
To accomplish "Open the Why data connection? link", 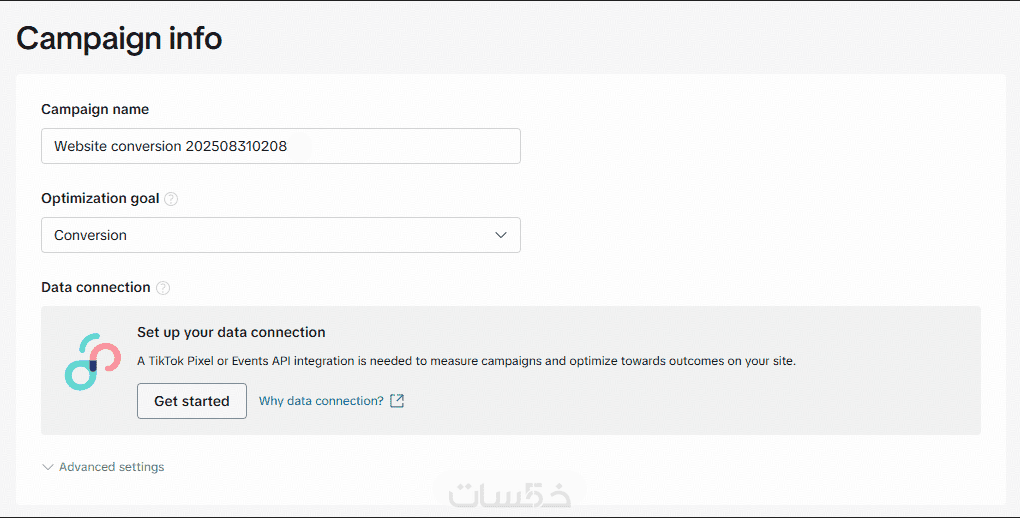I will [x=321, y=401].
